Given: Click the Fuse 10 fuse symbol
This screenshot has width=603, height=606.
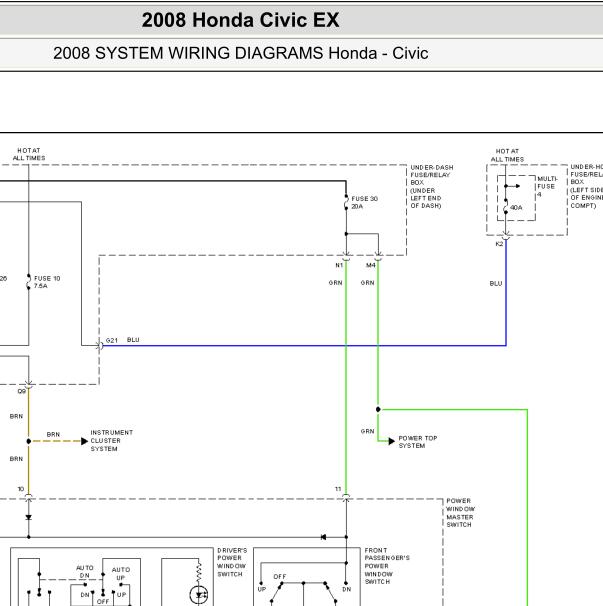Looking at the screenshot, I should [x=29, y=282].
